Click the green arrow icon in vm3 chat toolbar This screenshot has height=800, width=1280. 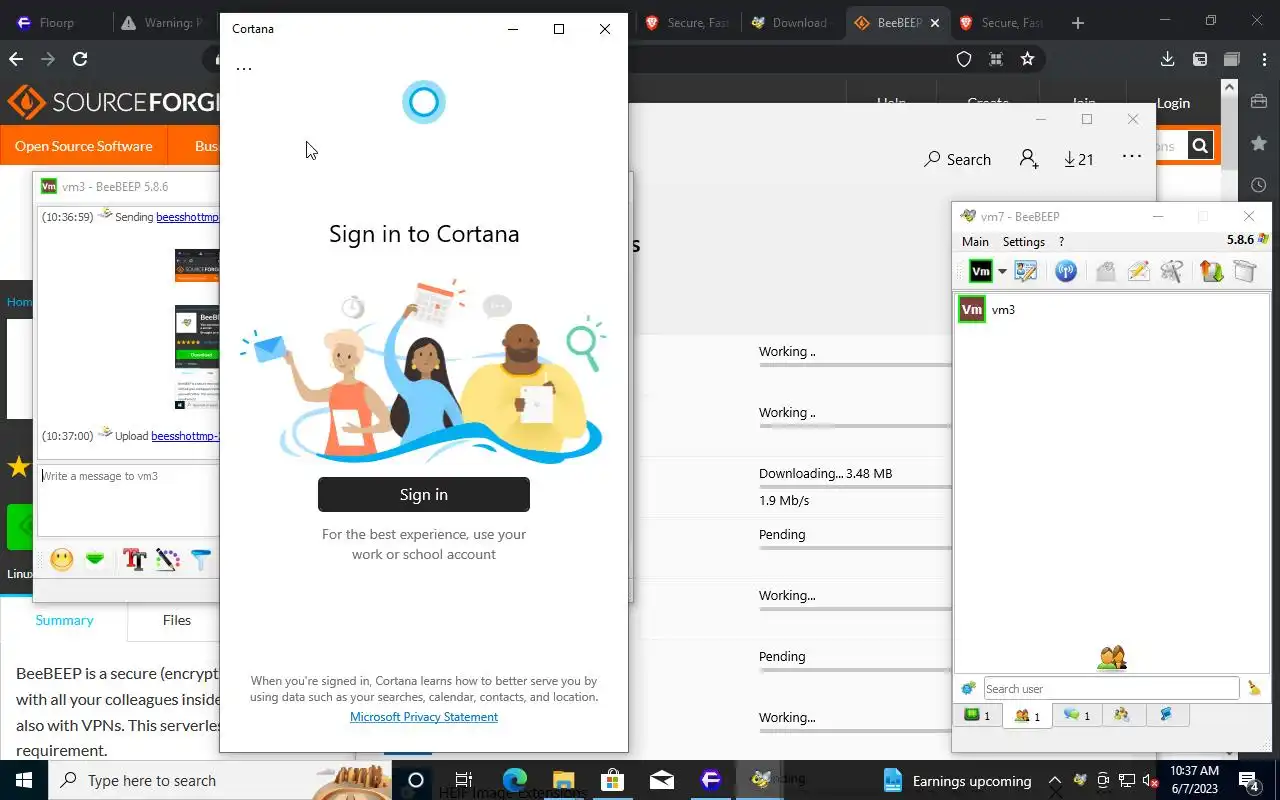pos(95,560)
